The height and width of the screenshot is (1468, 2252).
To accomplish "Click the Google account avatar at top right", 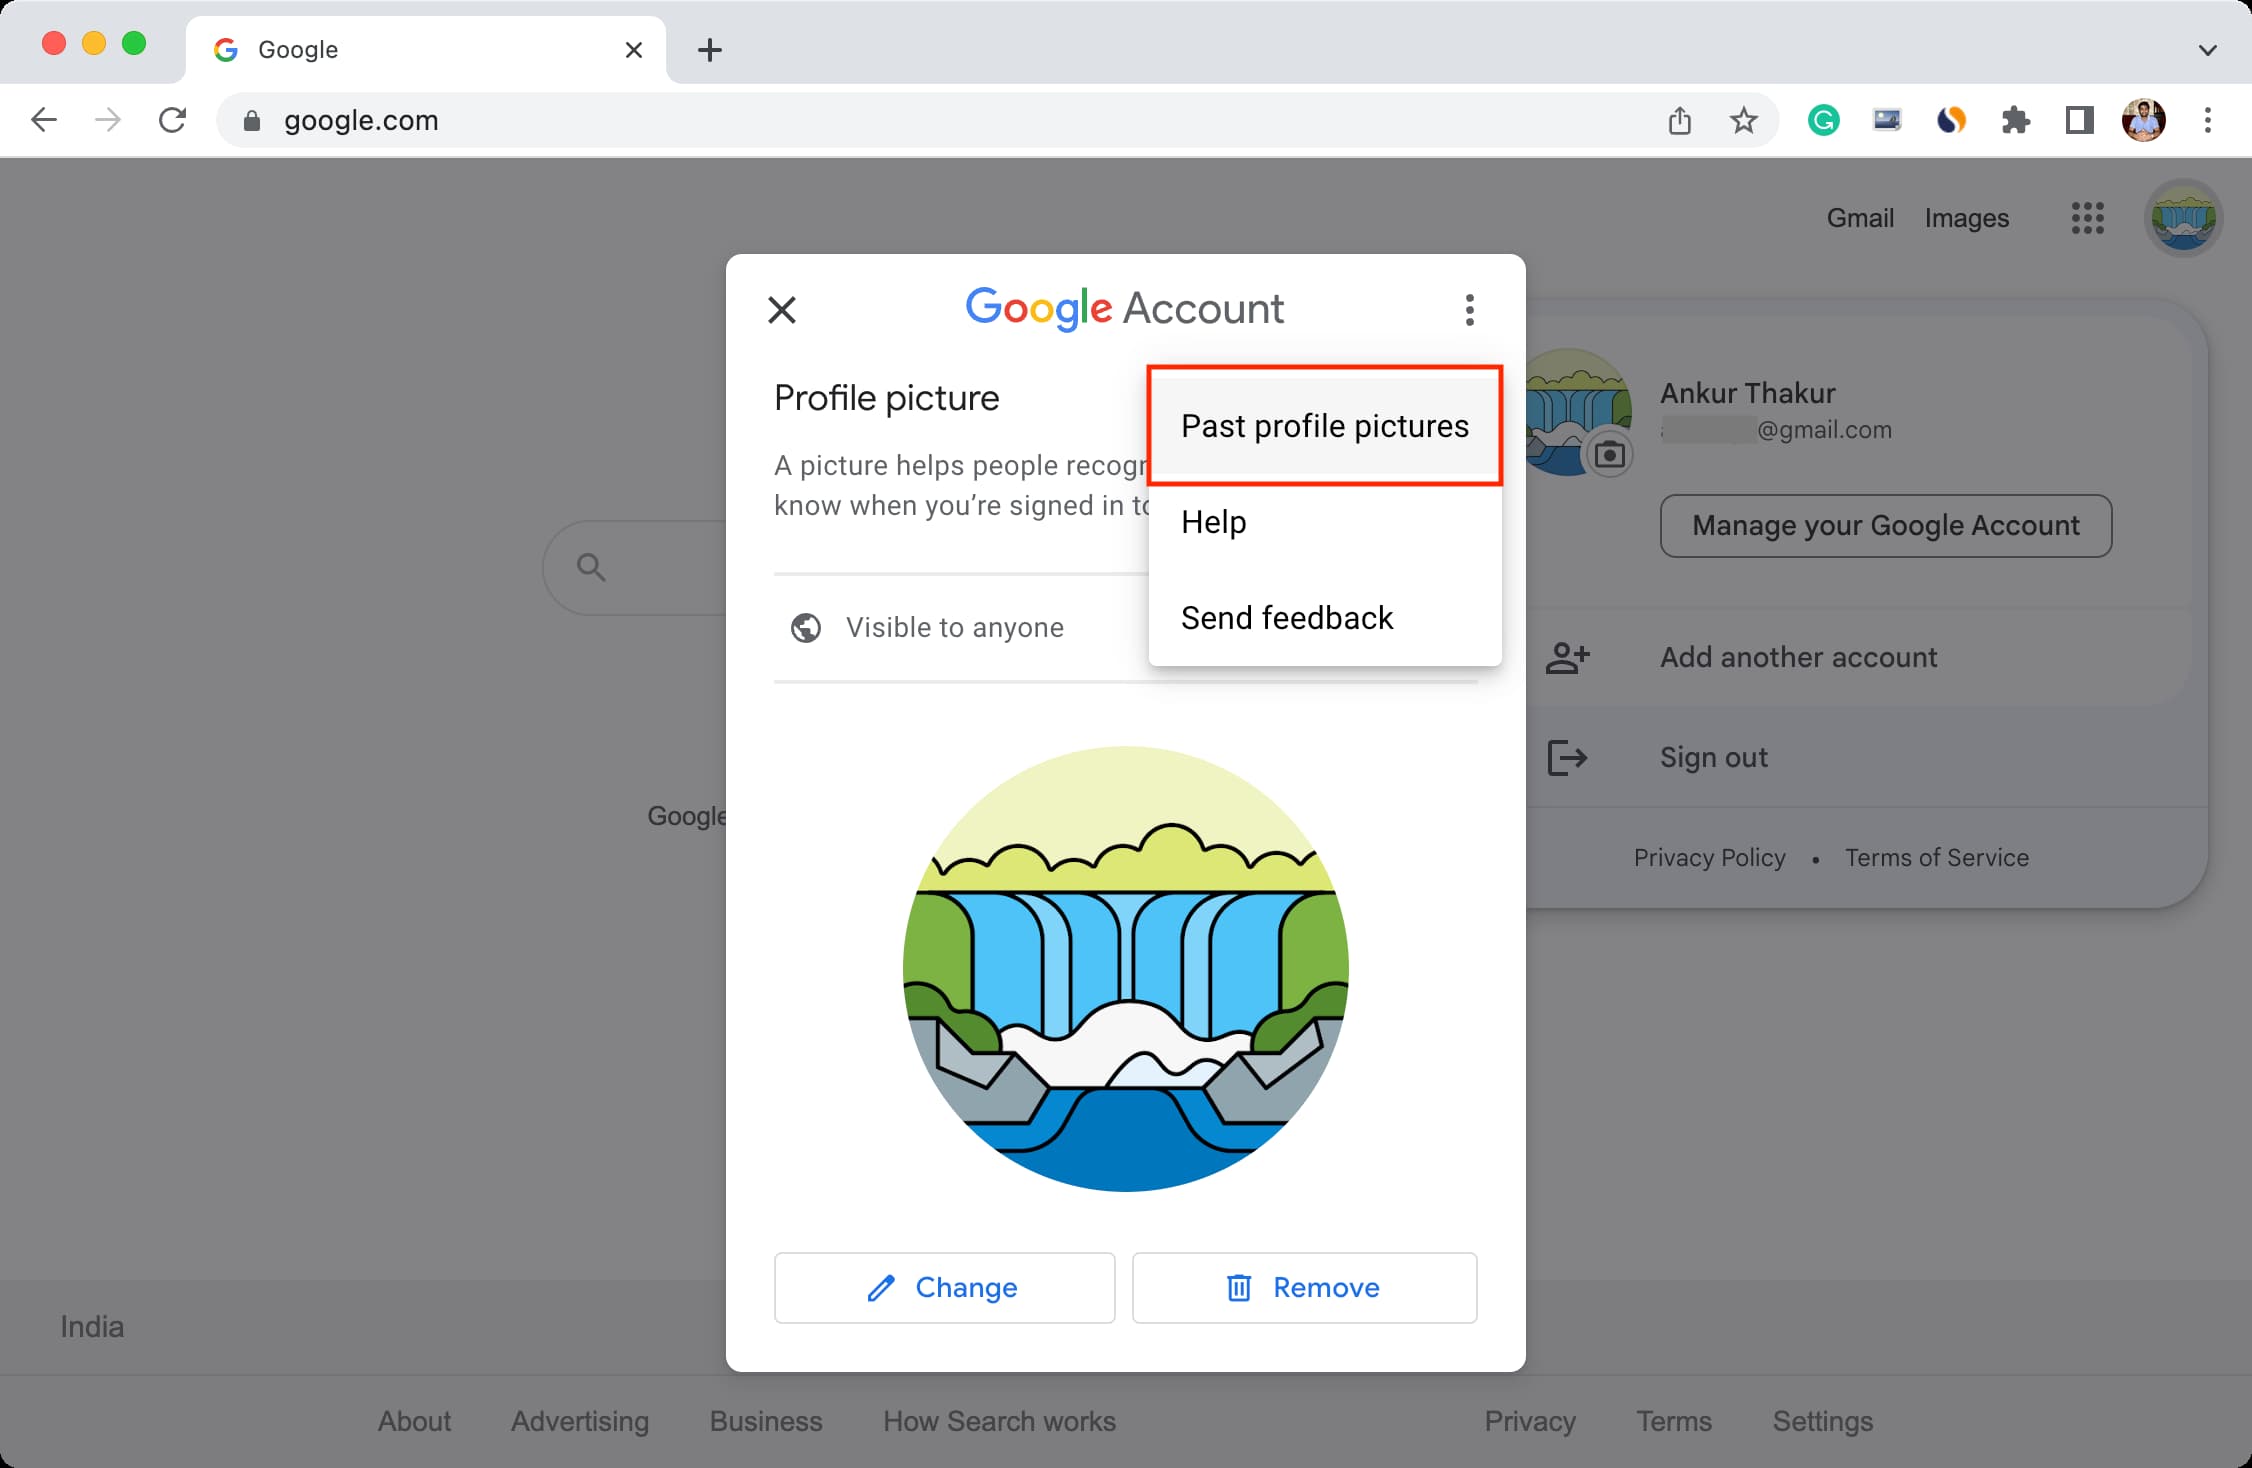I will pos(2183,218).
